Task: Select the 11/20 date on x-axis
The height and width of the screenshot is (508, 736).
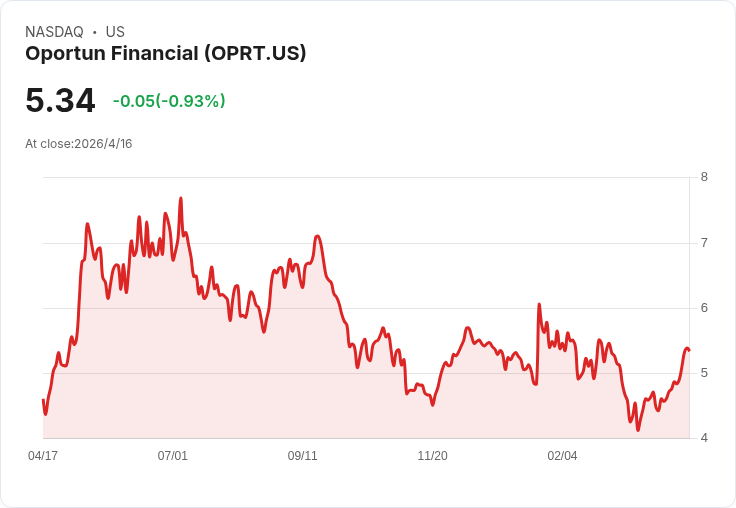Action: (x=432, y=456)
